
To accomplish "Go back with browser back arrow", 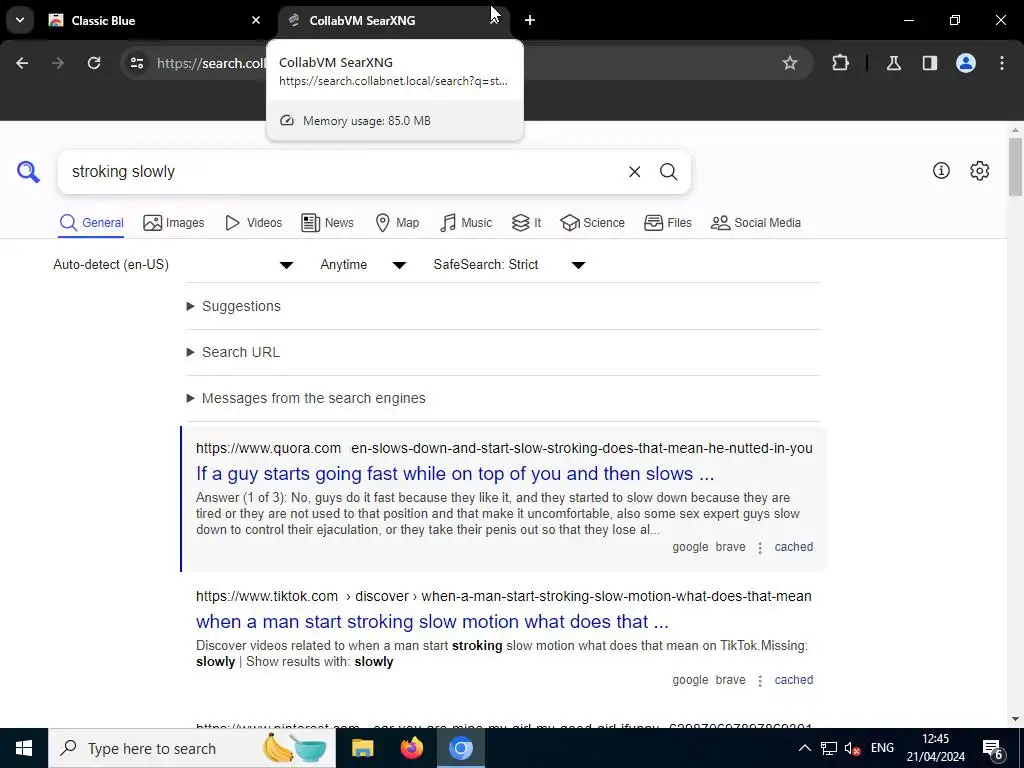I will pos(22,63).
